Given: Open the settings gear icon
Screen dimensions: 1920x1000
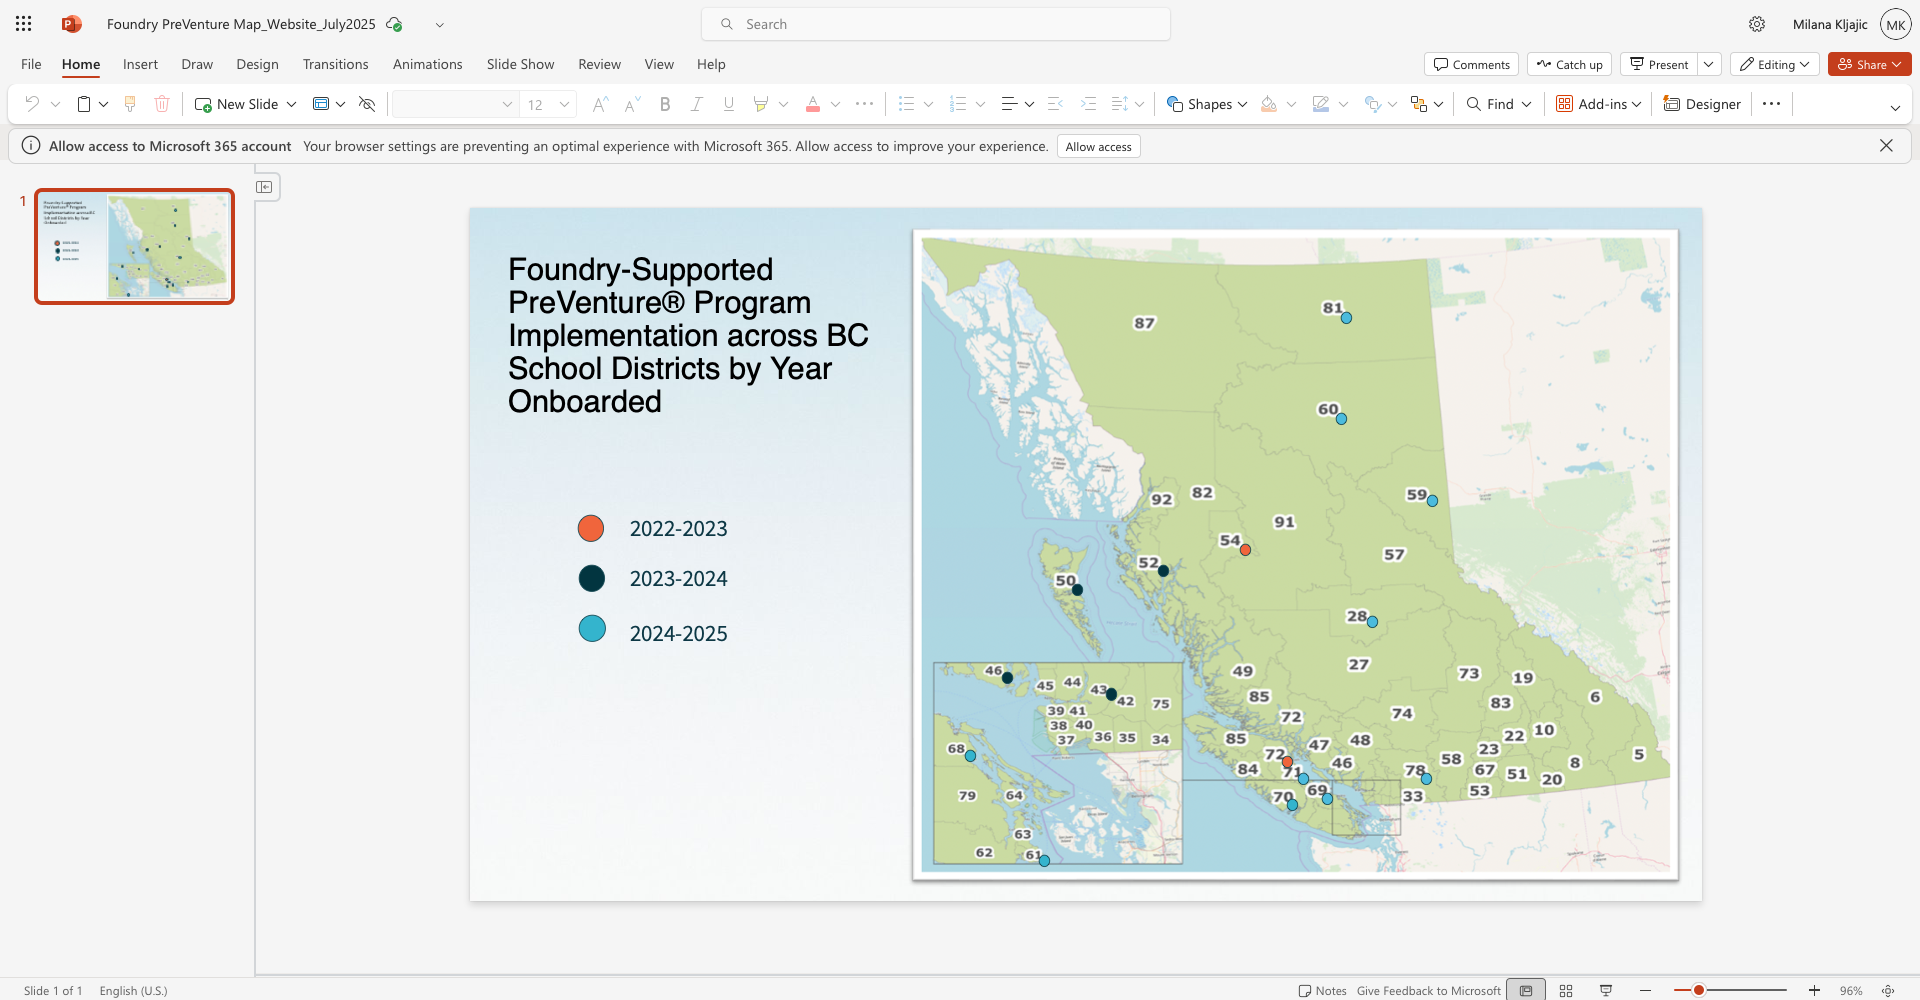Looking at the screenshot, I should [1757, 24].
